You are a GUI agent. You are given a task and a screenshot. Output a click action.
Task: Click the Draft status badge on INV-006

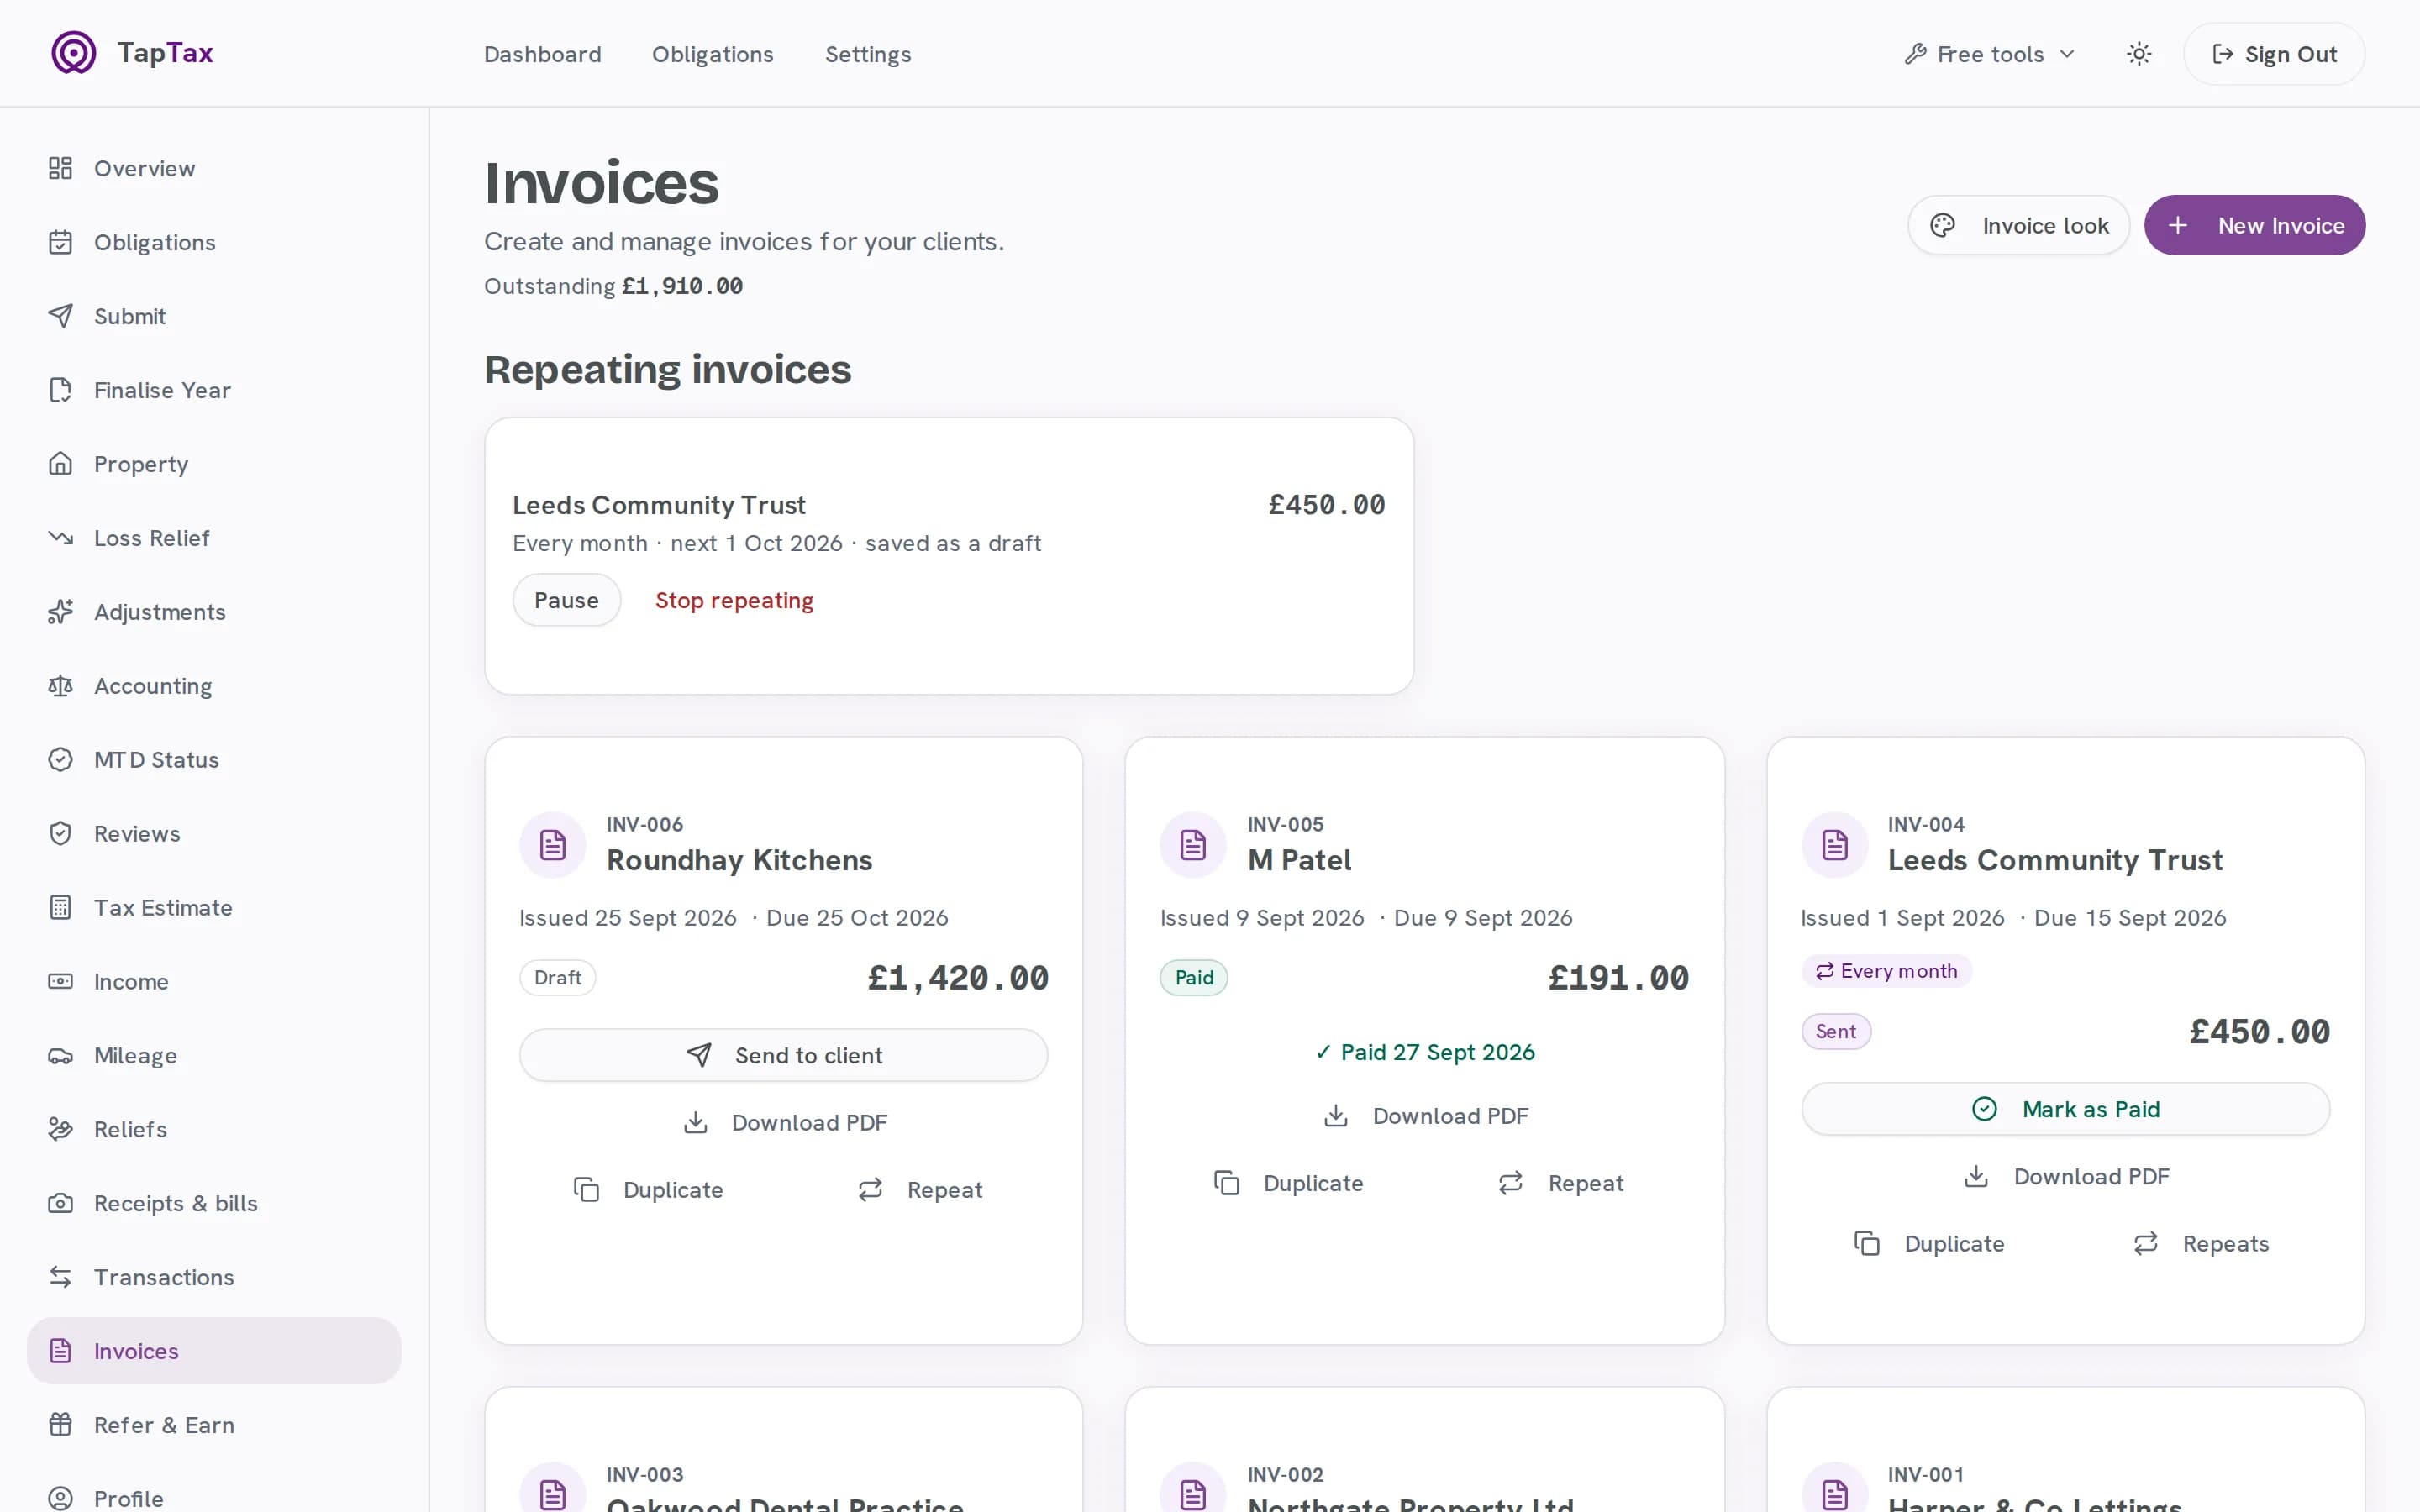tap(557, 977)
